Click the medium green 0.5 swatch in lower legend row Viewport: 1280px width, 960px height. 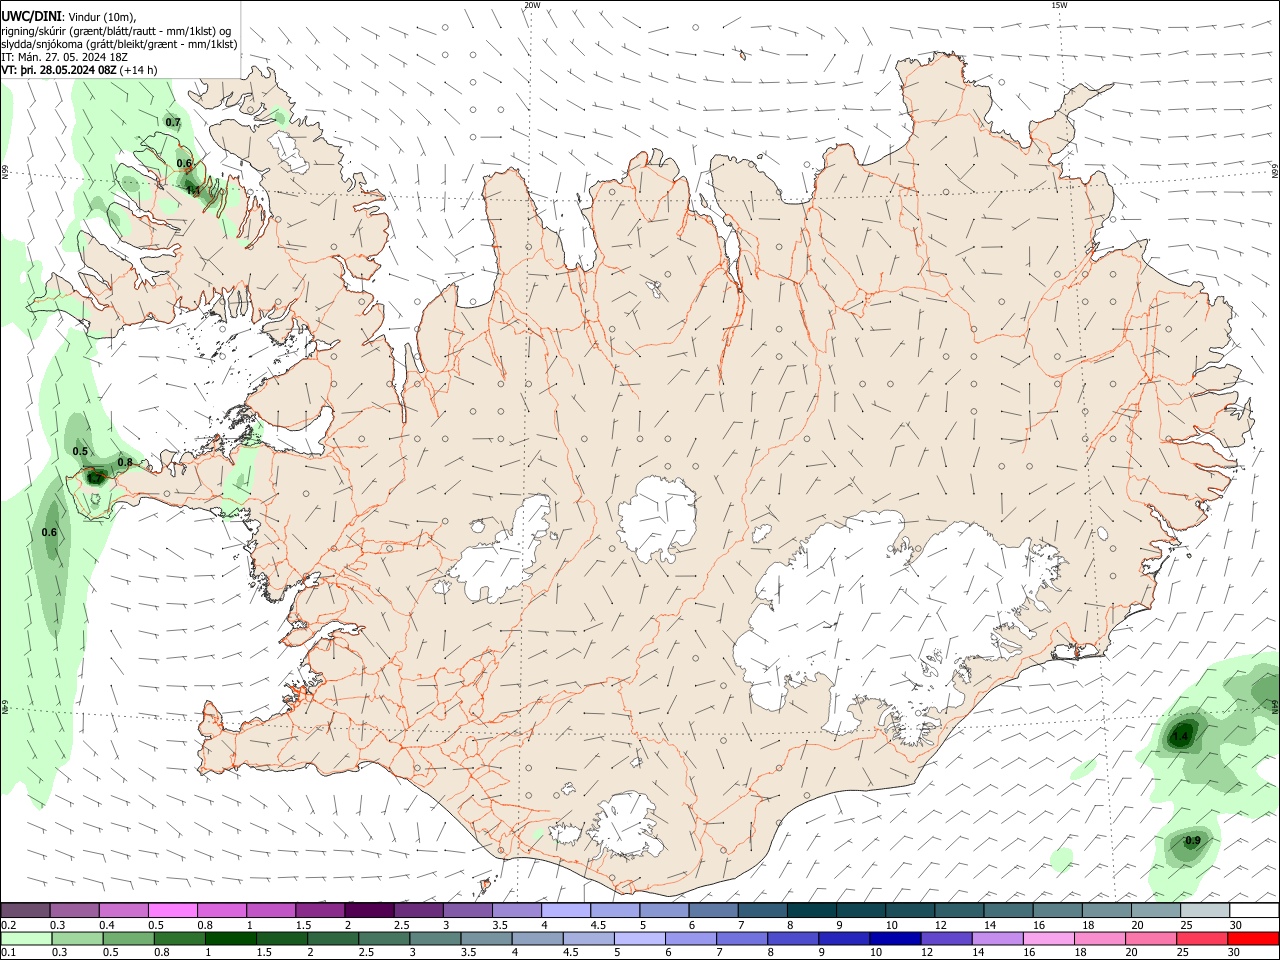(129, 938)
